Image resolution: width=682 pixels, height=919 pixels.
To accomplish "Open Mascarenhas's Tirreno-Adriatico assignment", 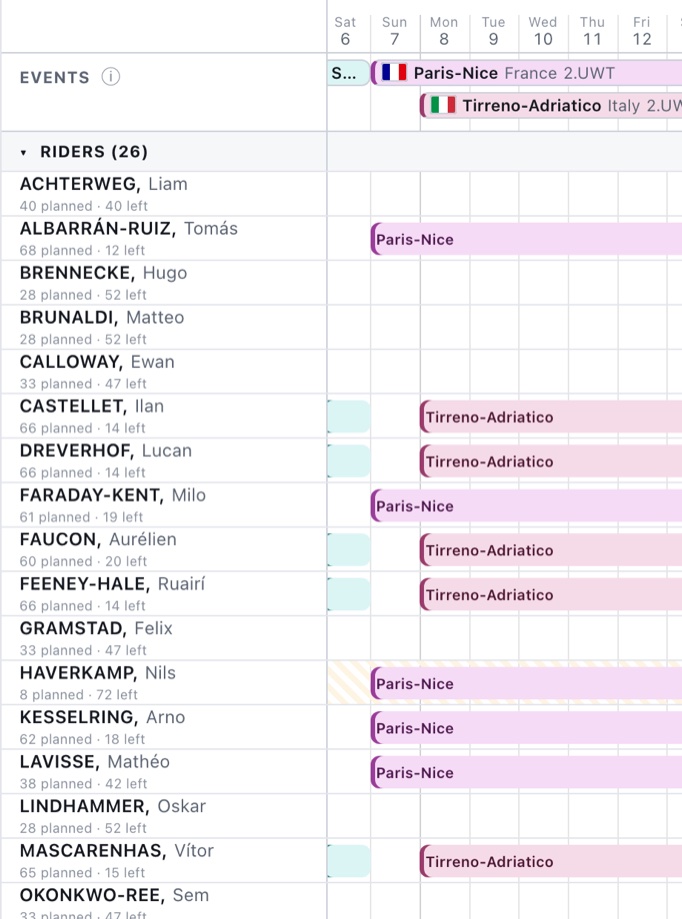I will click(x=551, y=862).
